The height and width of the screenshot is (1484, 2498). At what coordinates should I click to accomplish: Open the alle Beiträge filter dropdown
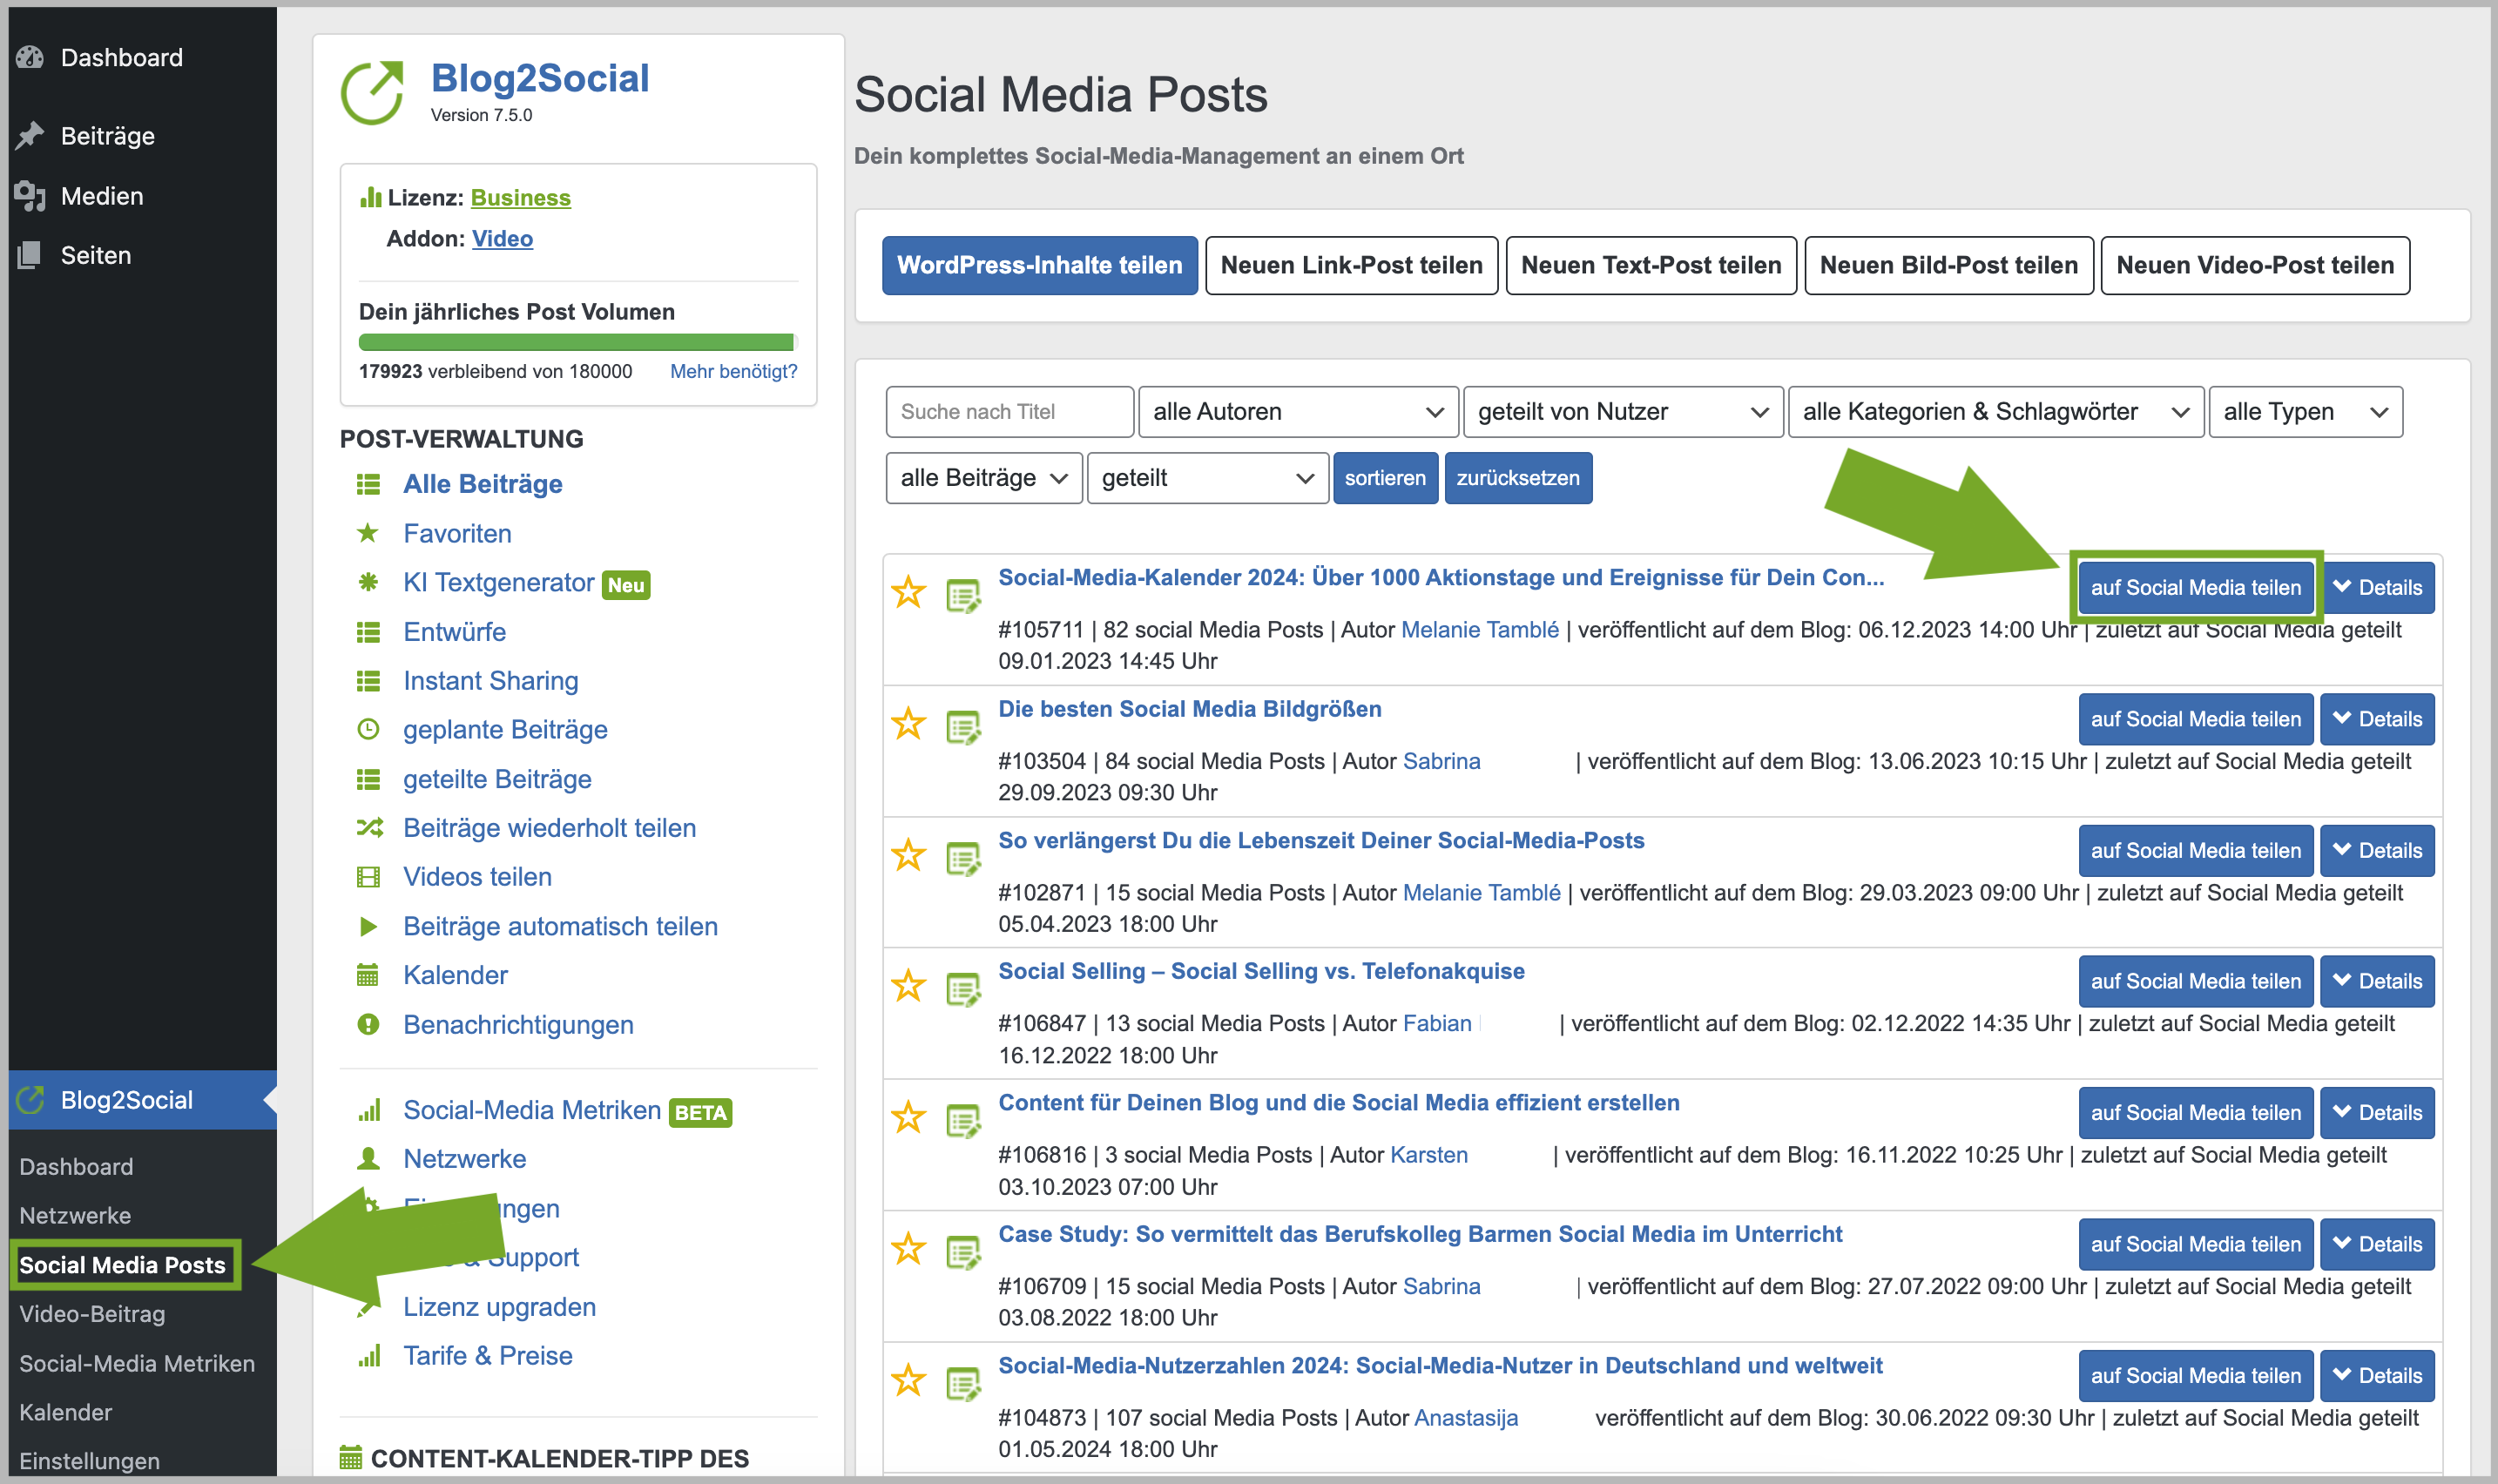[983, 478]
